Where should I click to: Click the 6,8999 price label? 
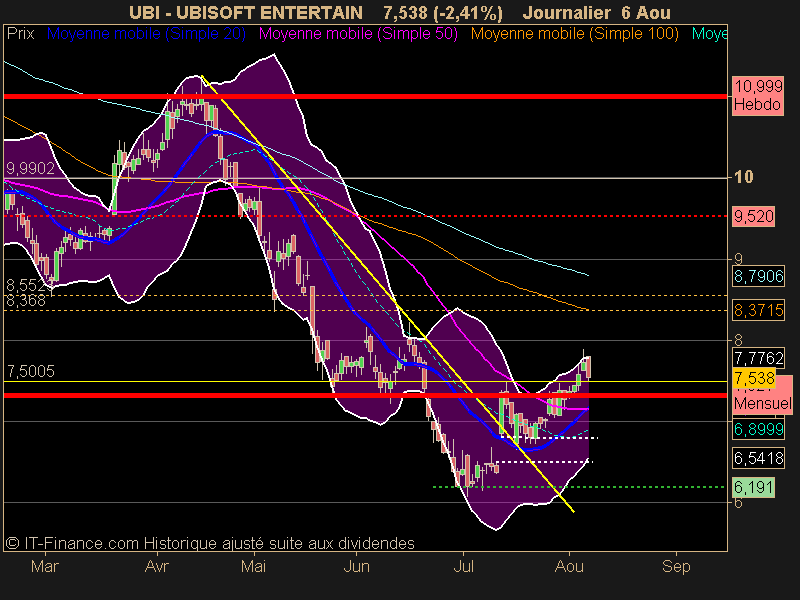pyautogui.click(x=758, y=429)
